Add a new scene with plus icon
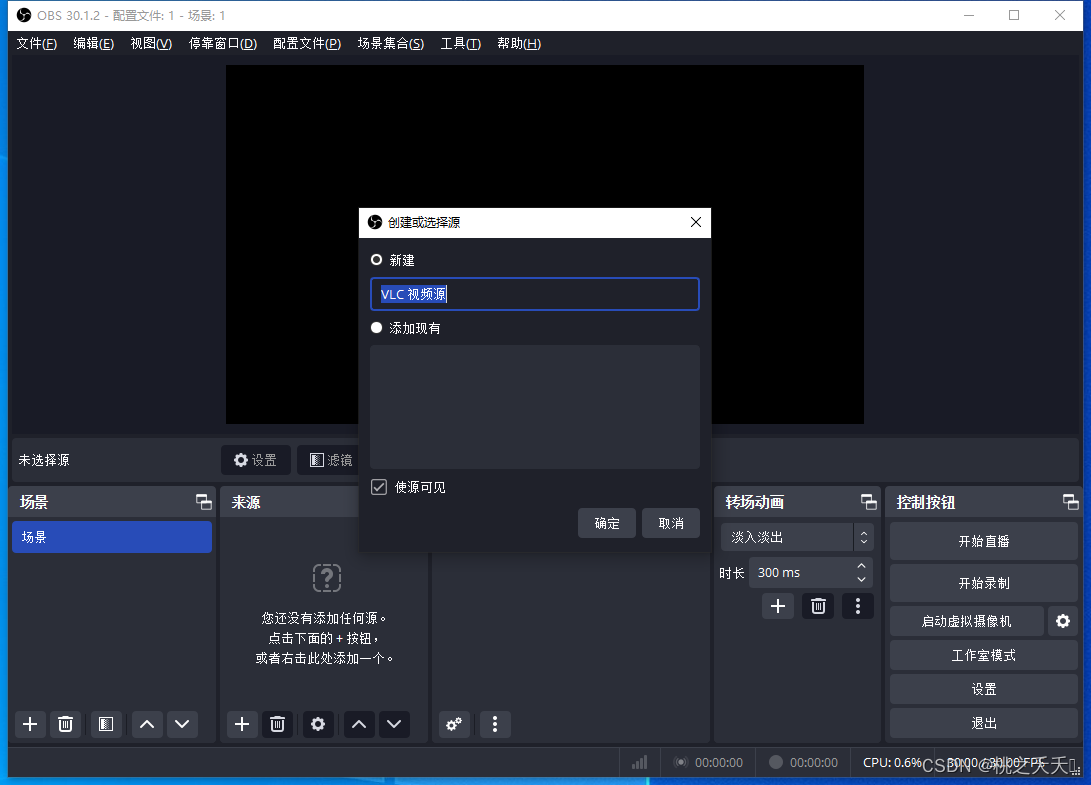Screen dimensions: 1091x785 [x=30, y=724]
